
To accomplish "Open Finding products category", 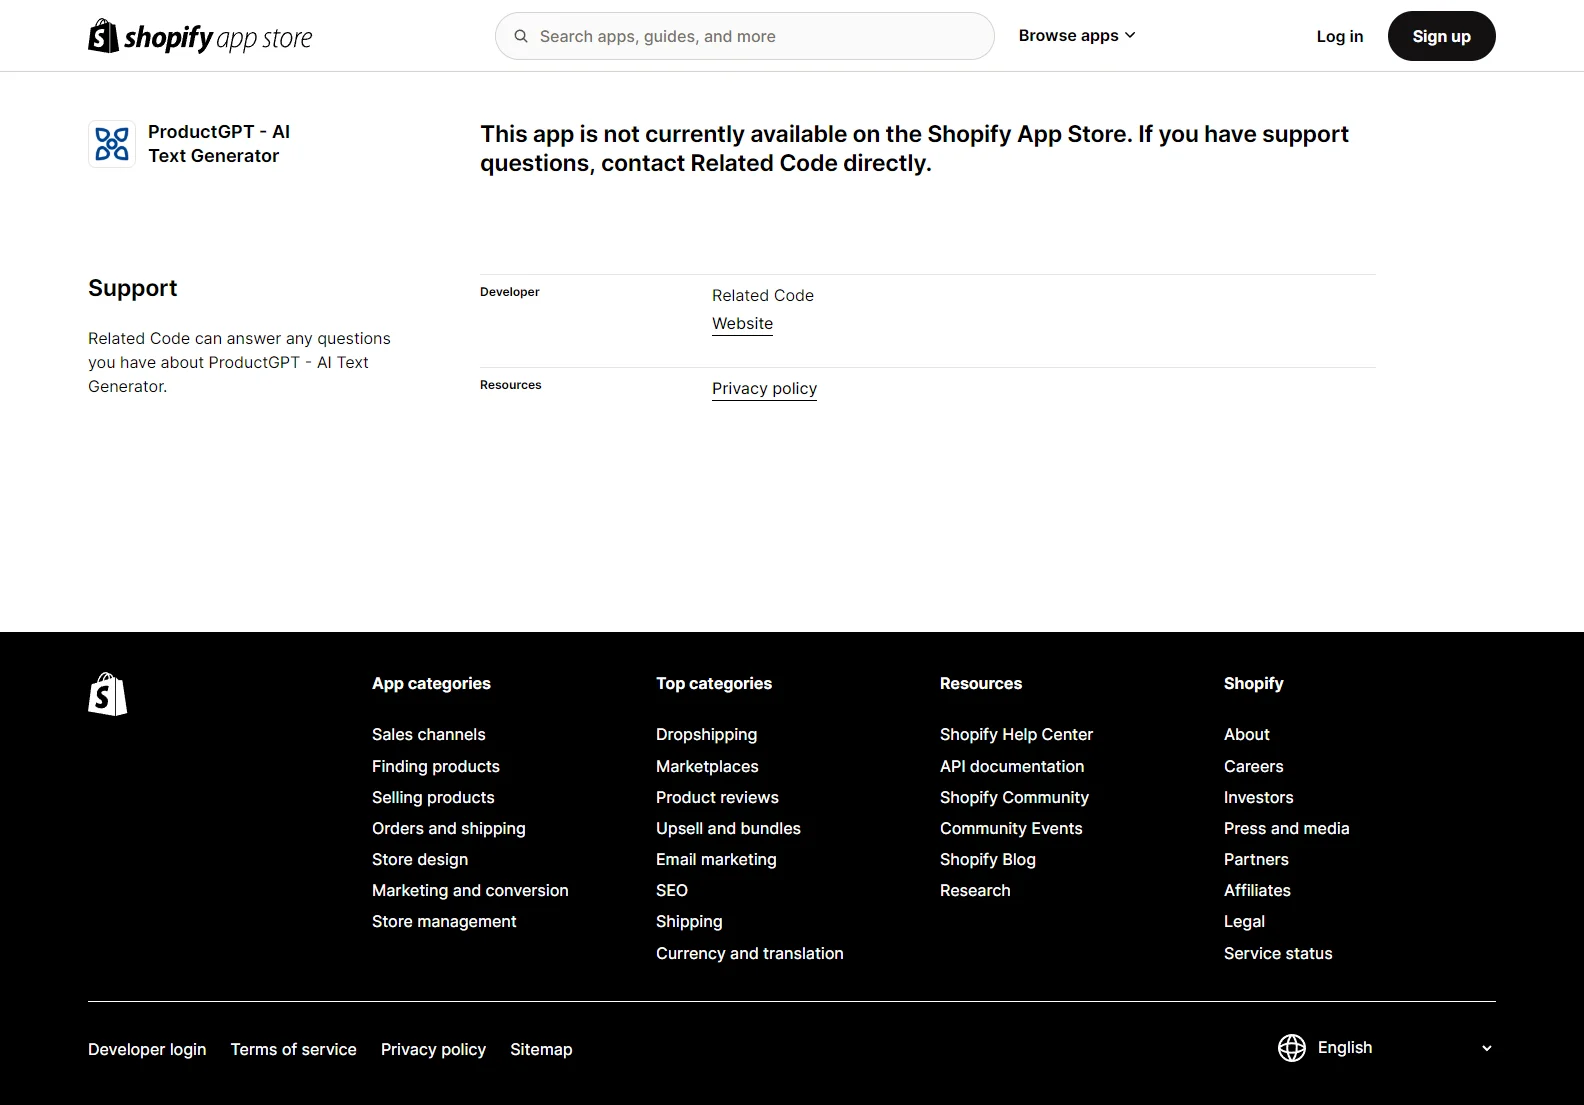I will 436,767.
